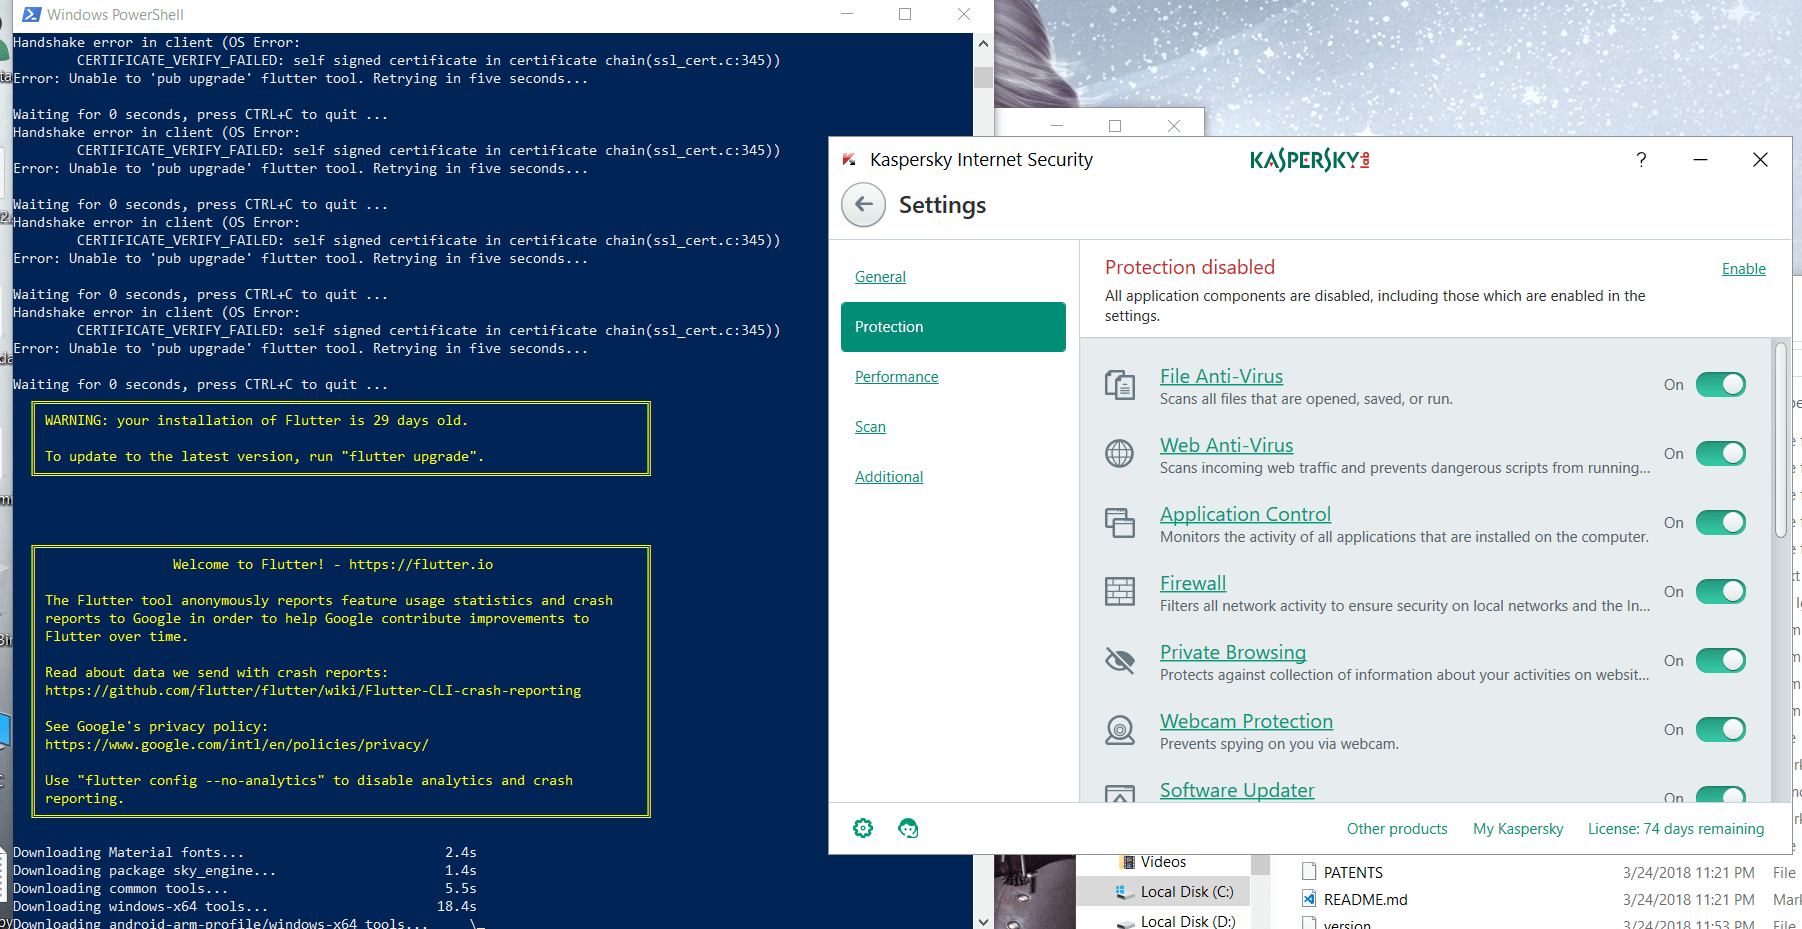The height and width of the screenshot is (929, 1802).
Task: Maximize the Windows PowerShell window
Action: point(905,14)
